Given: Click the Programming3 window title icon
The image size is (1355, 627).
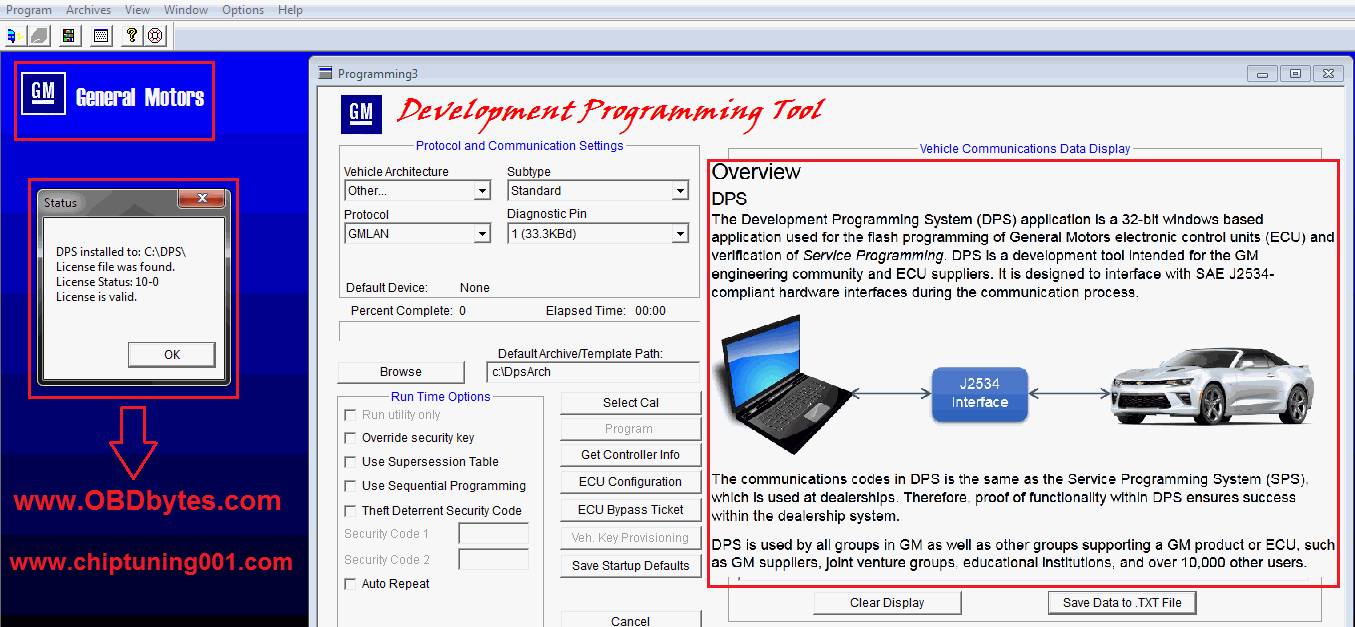Looking at the screenshot, I should [324, 73].
